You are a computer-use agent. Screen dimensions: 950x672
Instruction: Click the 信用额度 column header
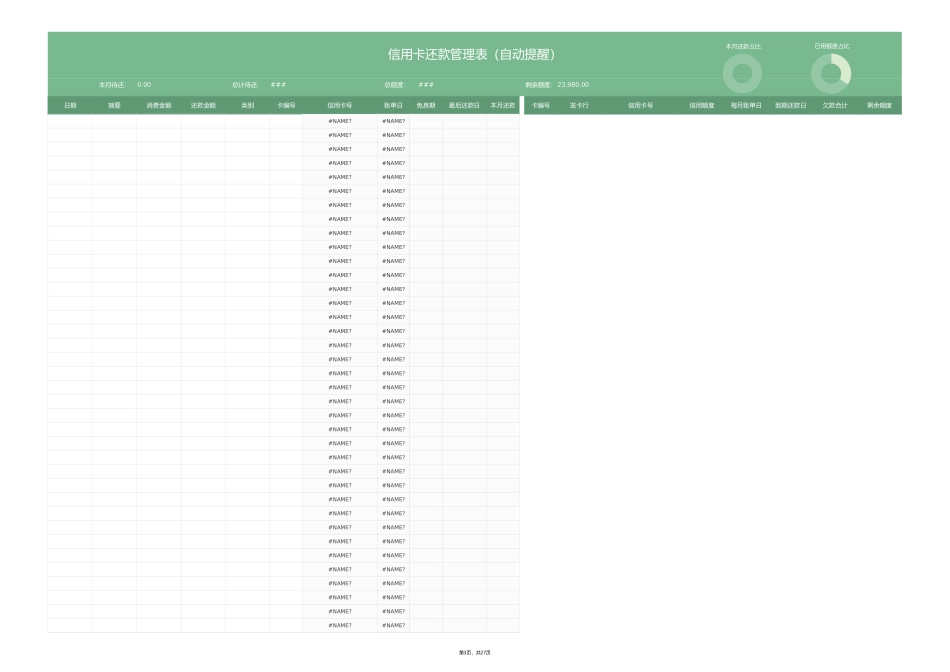point(702,105)
